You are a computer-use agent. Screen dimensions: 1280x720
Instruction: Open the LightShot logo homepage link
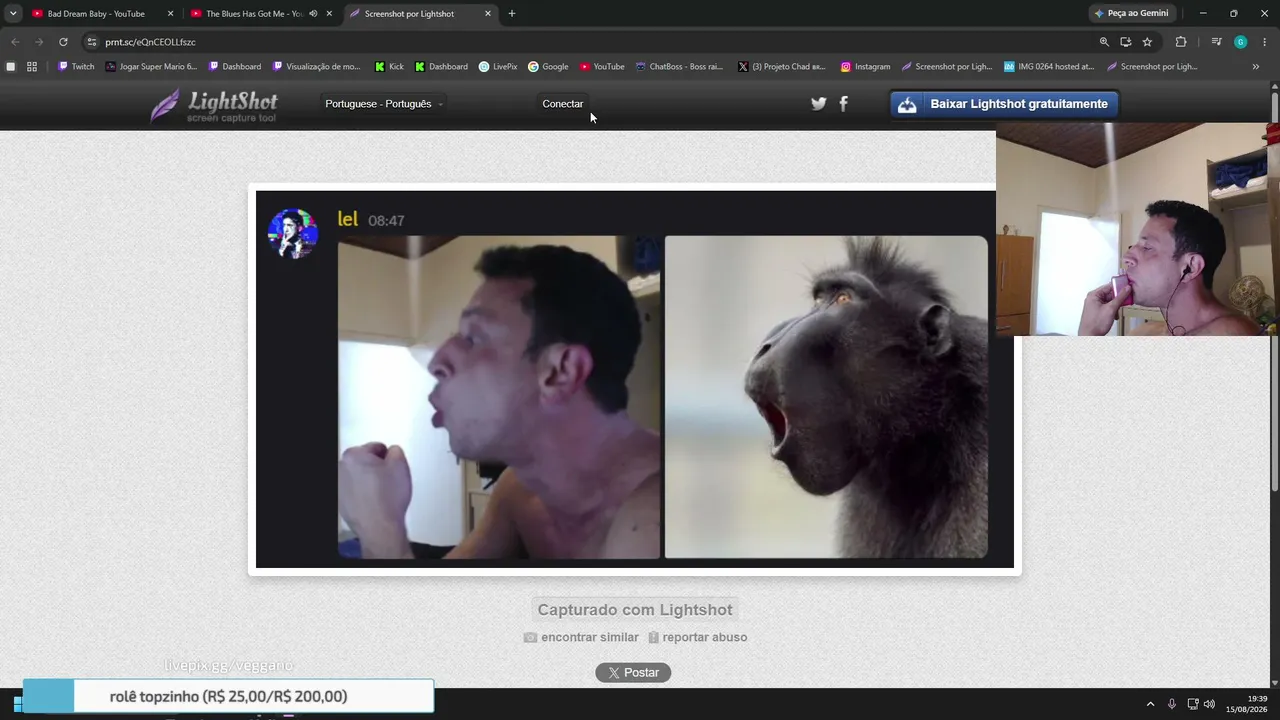(214, 104)
